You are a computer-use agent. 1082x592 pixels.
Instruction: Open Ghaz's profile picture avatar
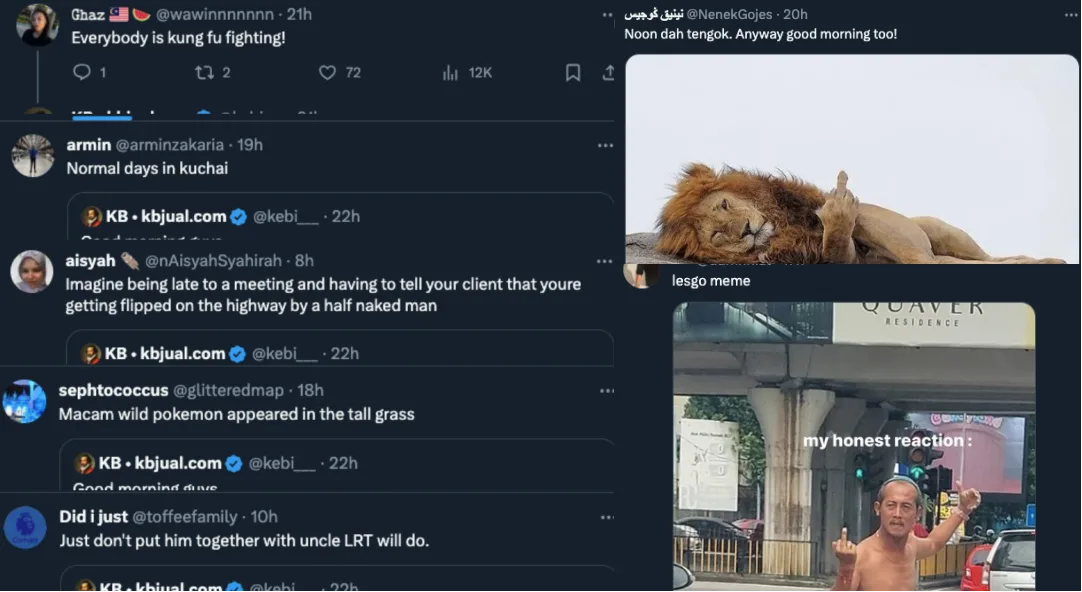38,25
